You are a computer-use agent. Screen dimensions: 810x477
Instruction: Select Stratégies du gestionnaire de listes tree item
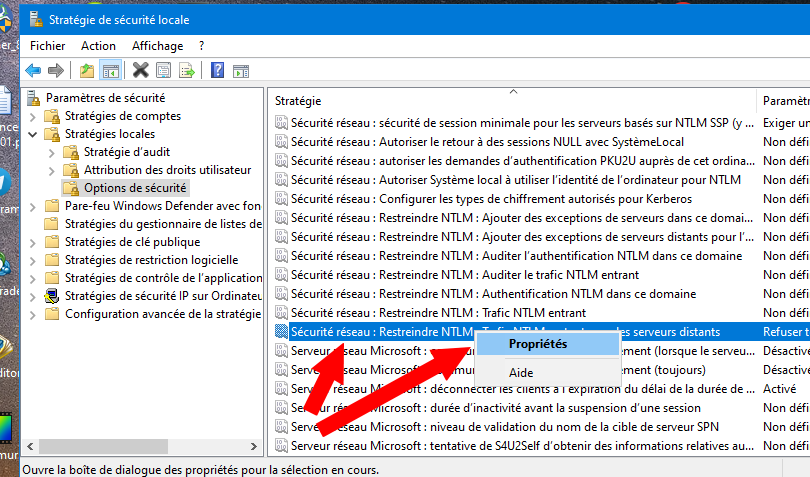tap(163, 224)
